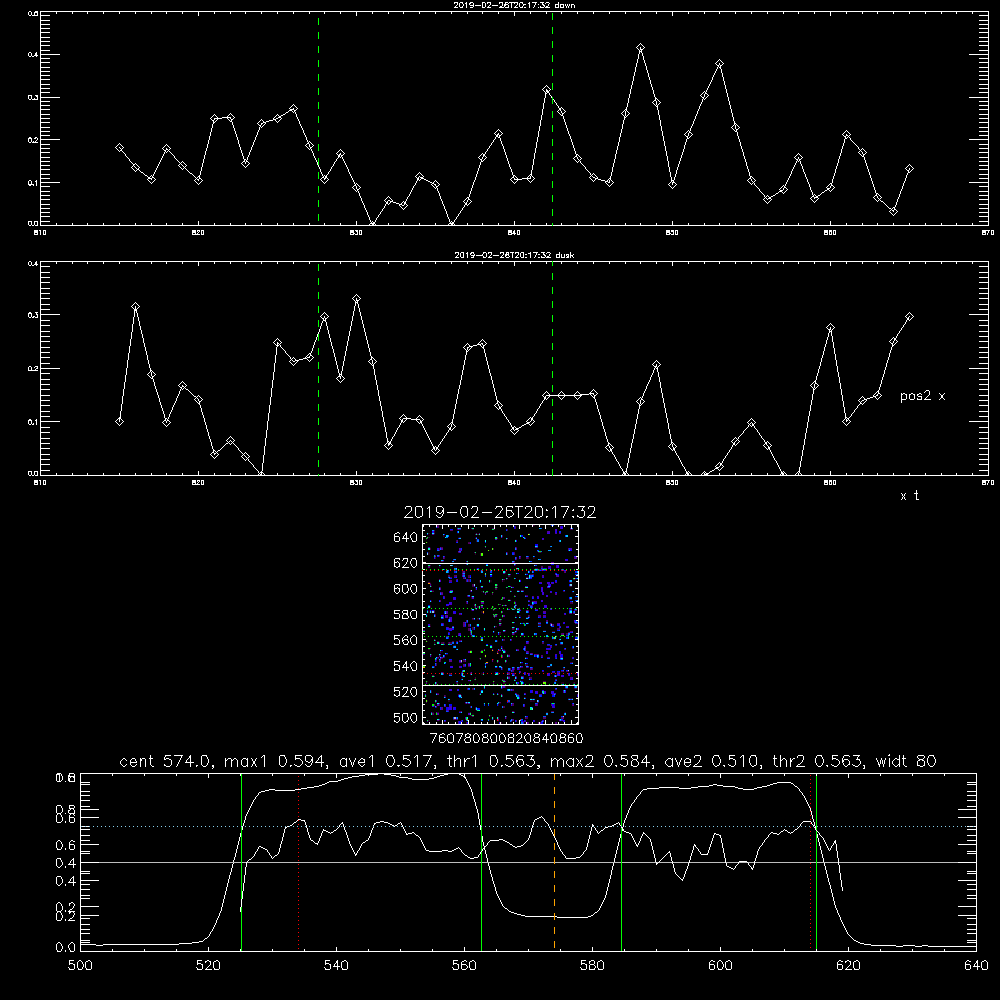Click the "2019-02-26T20:17:32 dawn" plot title
The height and width of the screenshot is (1000, 1000).
514,5
